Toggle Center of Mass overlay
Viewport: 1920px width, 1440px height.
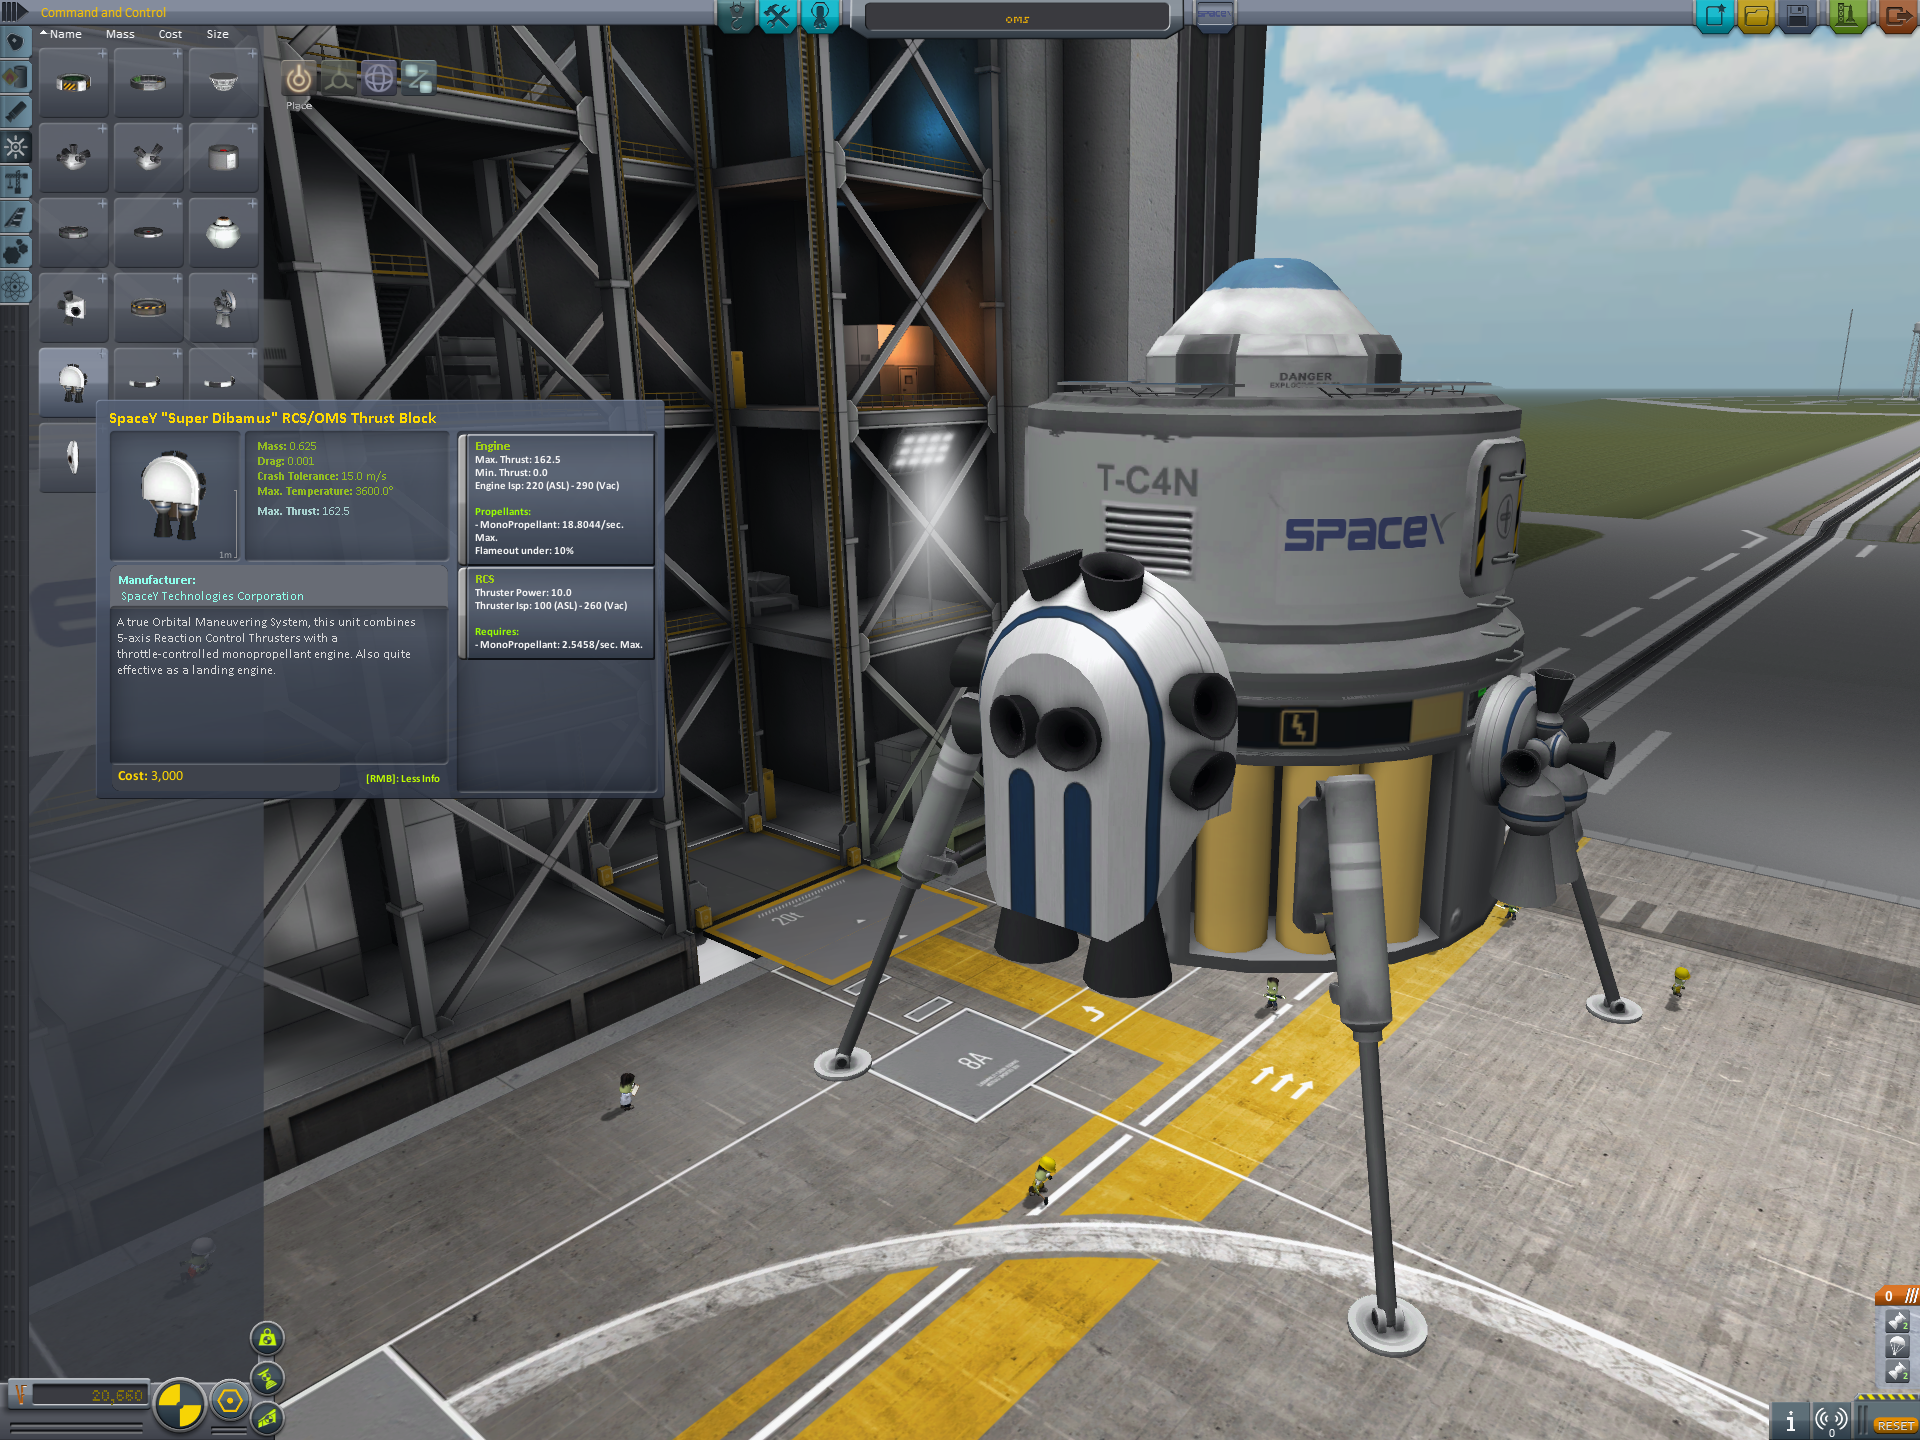tap(267, 1338)
